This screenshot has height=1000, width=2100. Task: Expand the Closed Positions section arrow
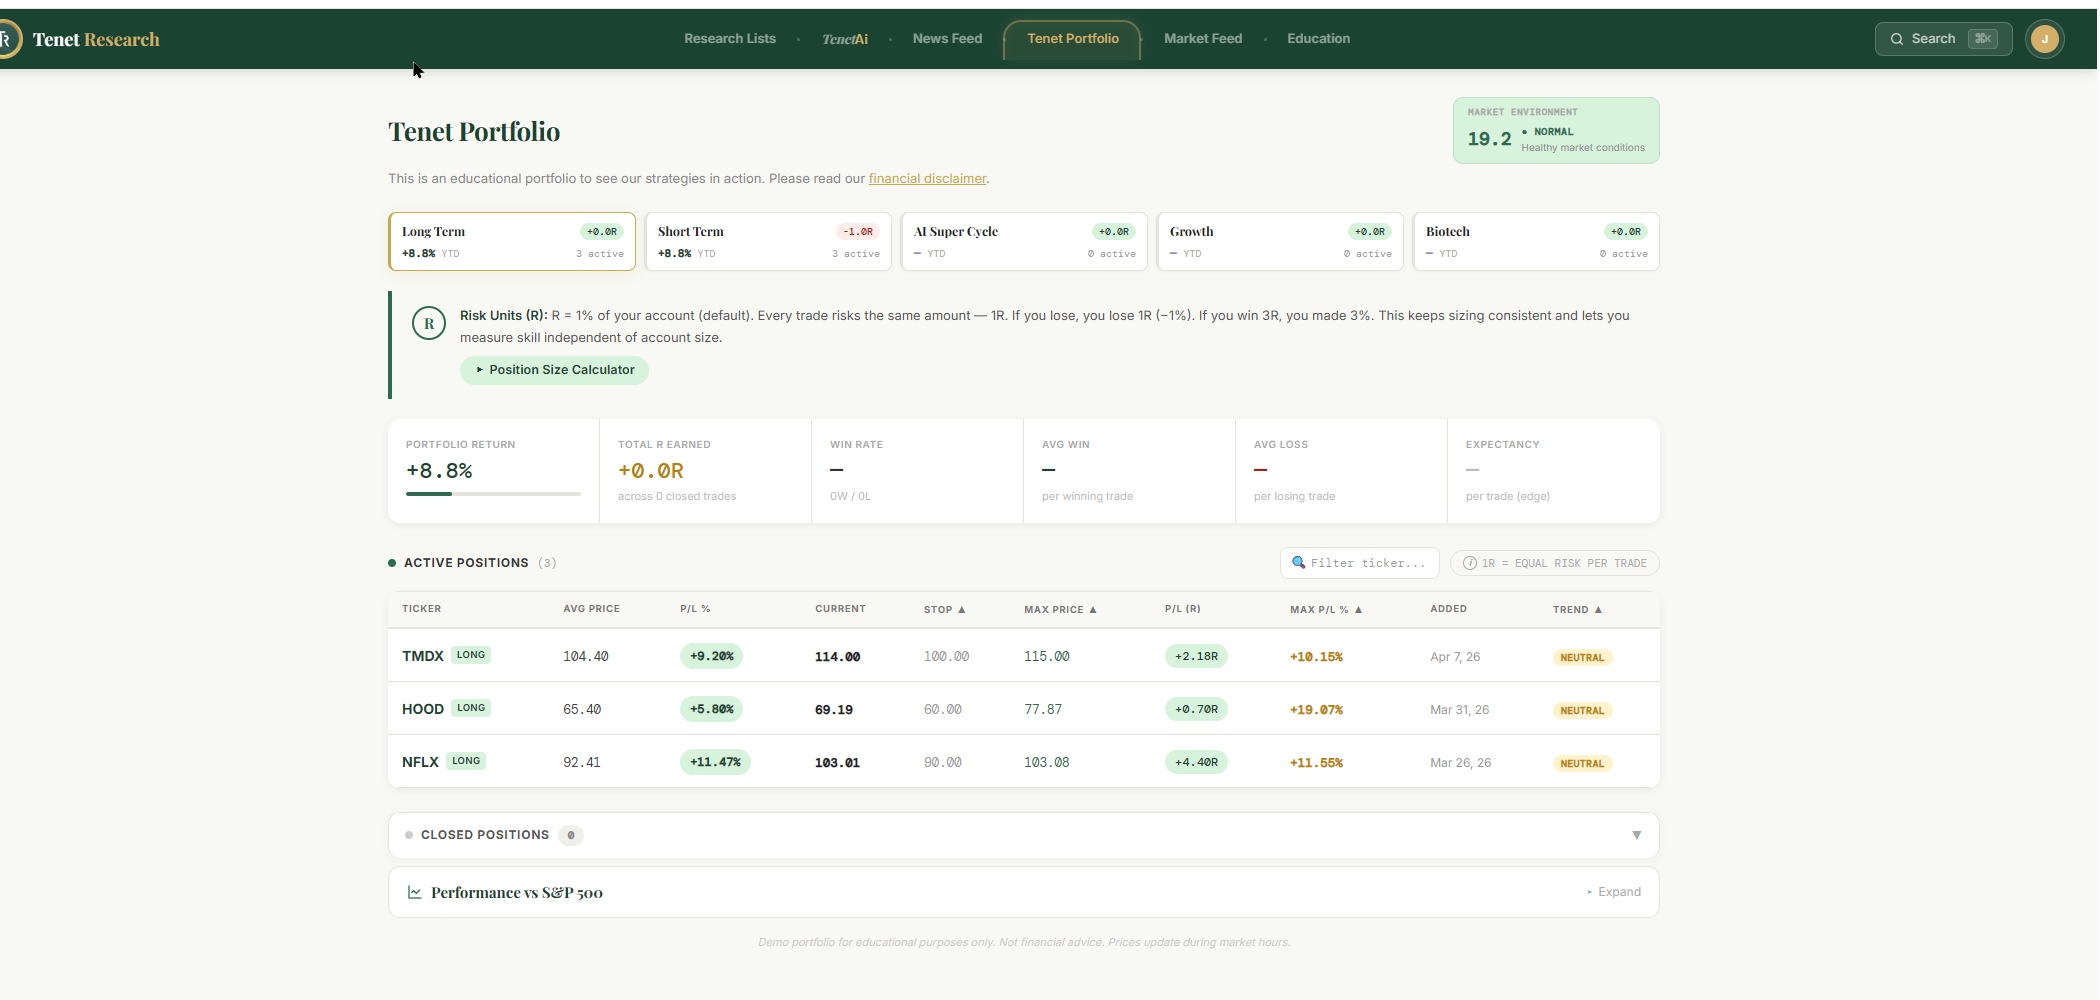click(1636, 835)
